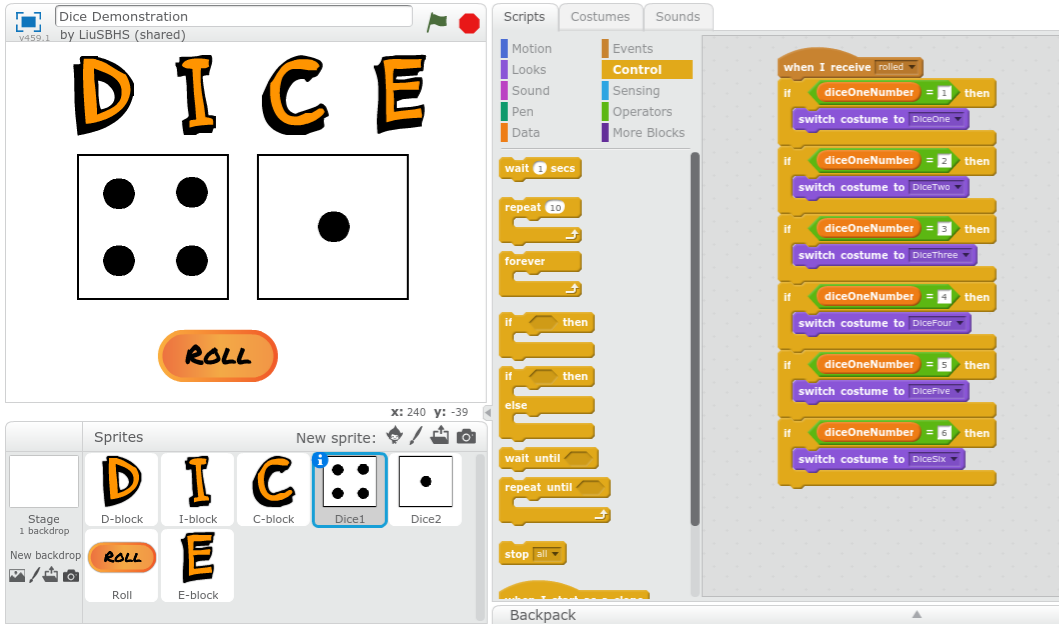1059x624 pixels.
Task: Open Dice1 sprite info with blue i badge
Action: (321, 459)
